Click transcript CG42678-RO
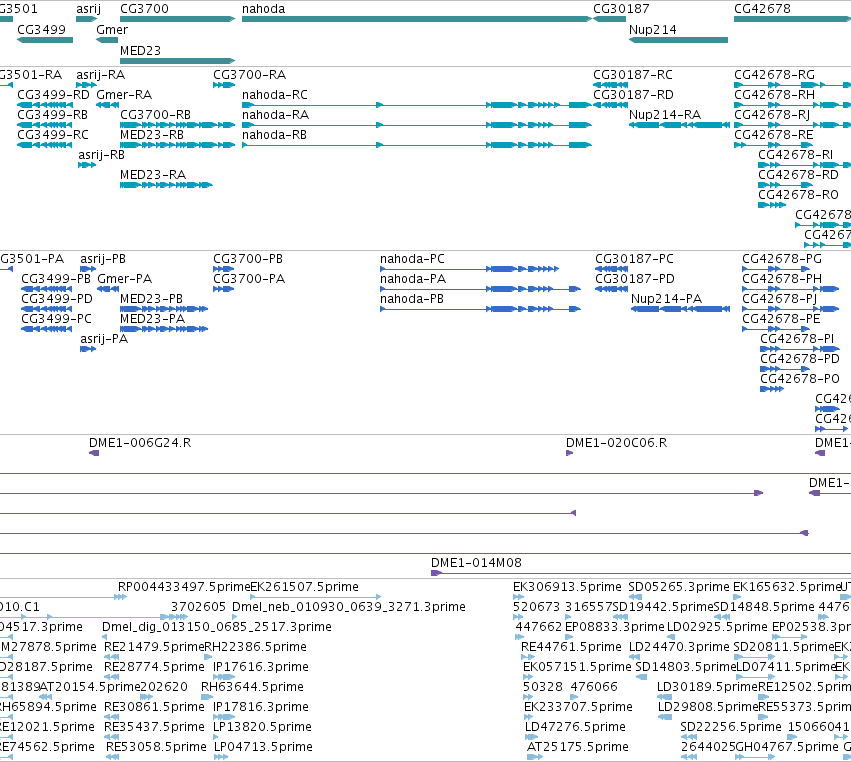The height and width of the screenshot is (762, 851). pos(772,205)
